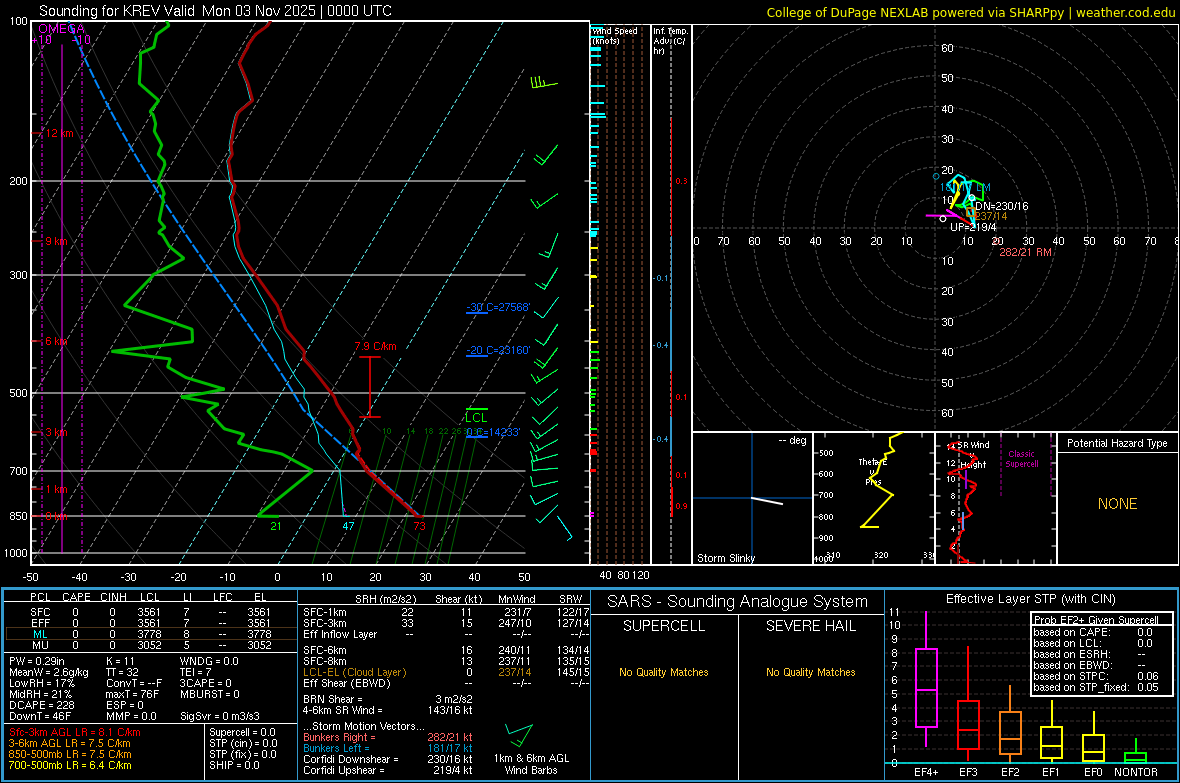Screen dimensions: 1180x783
Task: Click the 7.9 C/km lapse rate label
Action: (376, 346)
